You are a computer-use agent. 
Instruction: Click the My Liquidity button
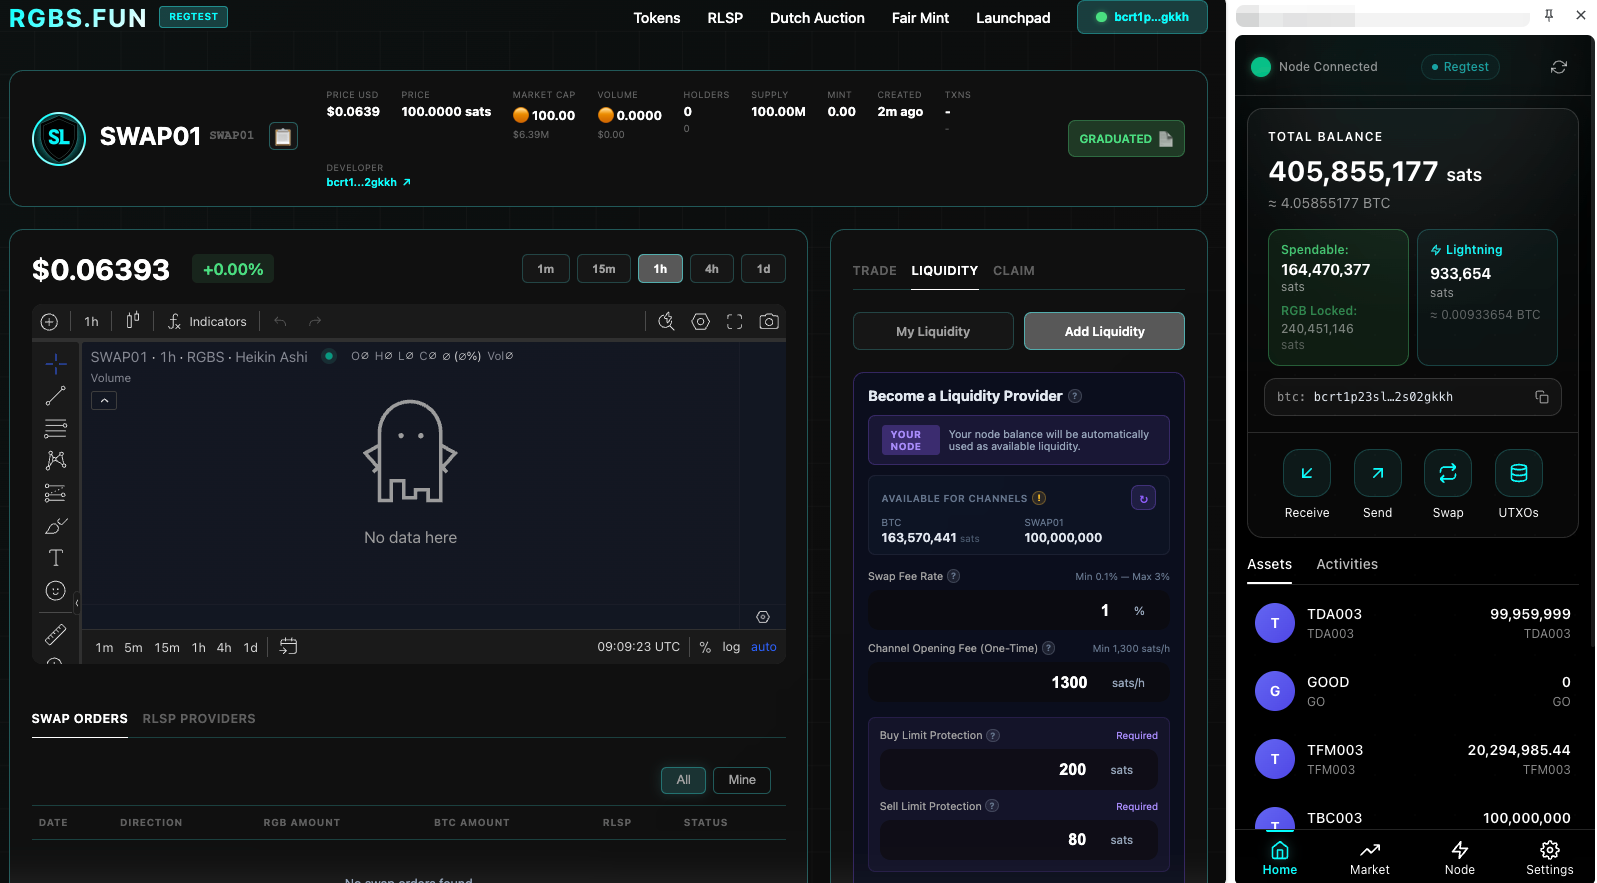933,331
